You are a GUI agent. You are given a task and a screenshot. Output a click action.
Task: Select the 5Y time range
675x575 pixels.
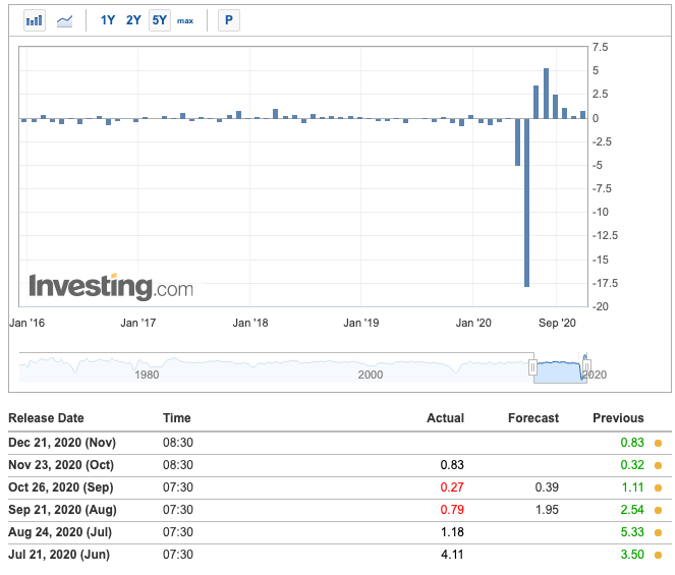click(x=159, y=20)
